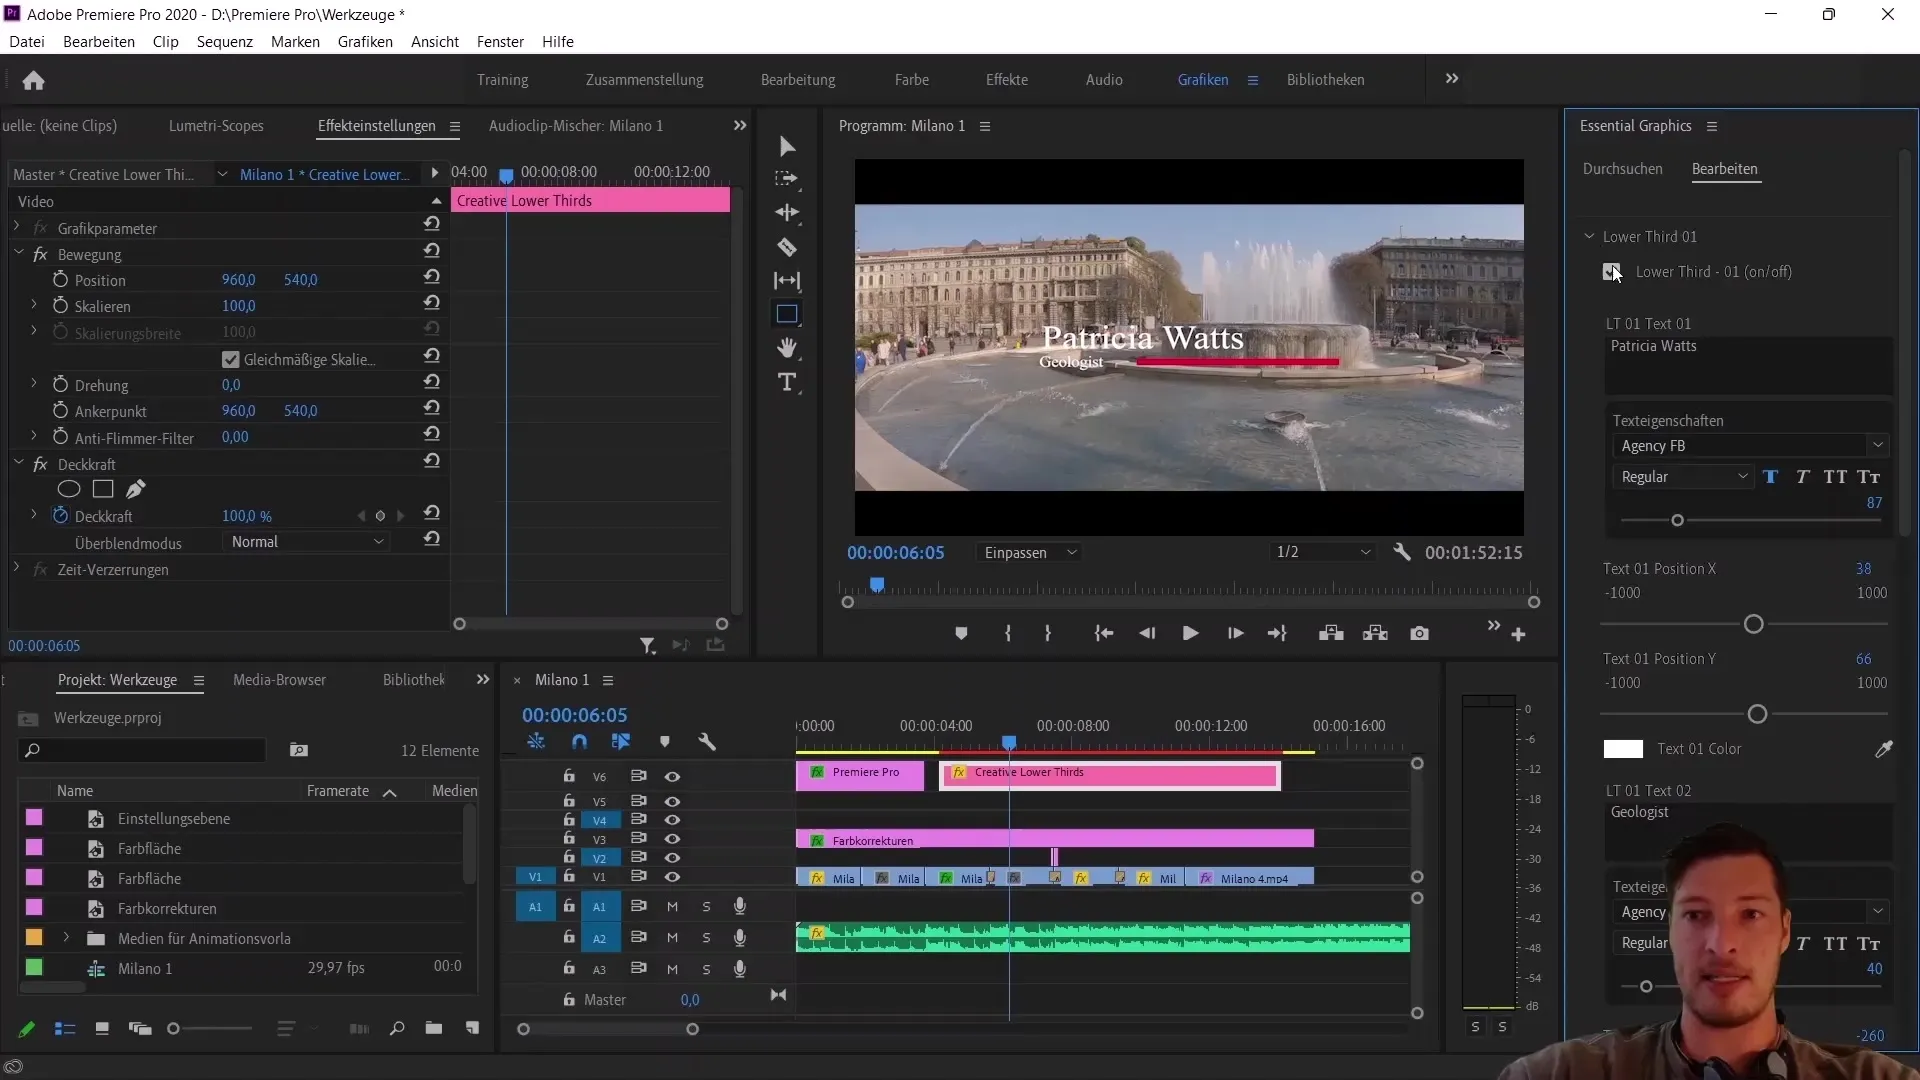The height and width of the screenshot is (1080, 1920).
Task: Select the Hand tool
Action: pyautogui.click(x=787, y=348)
